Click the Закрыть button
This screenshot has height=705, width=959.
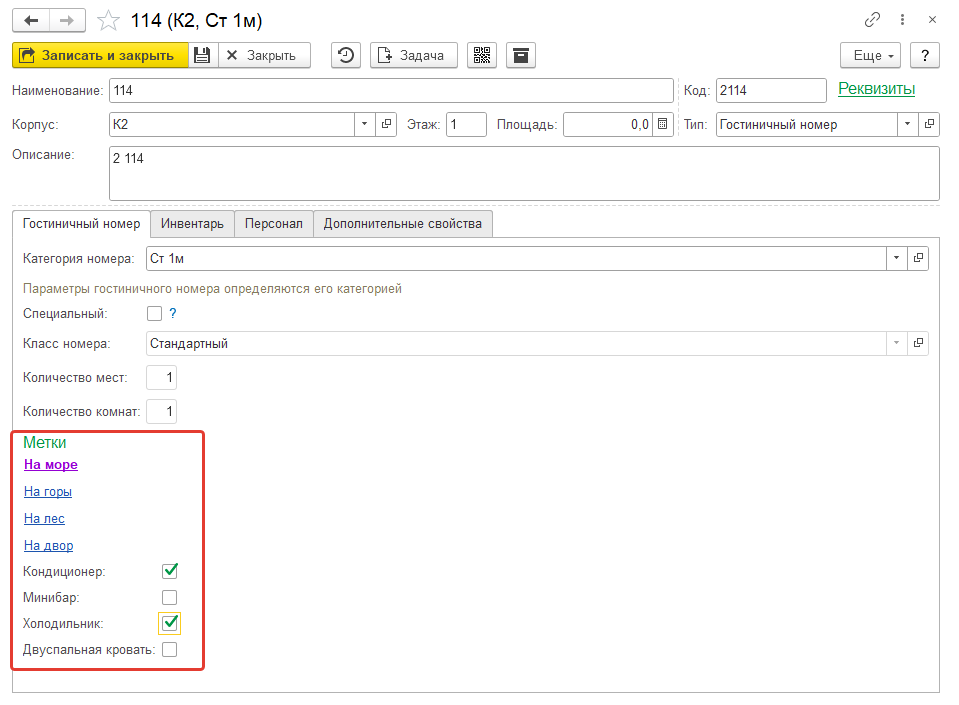click(264, 55)
